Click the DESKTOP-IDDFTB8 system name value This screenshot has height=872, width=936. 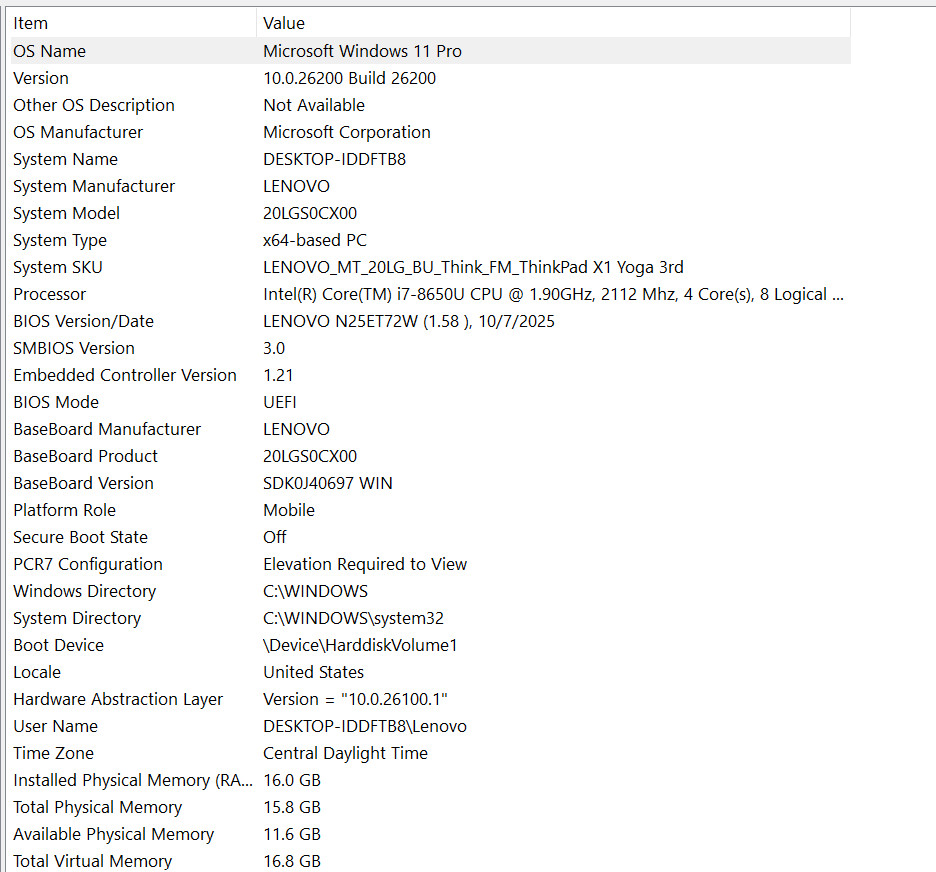coord(334,159)
